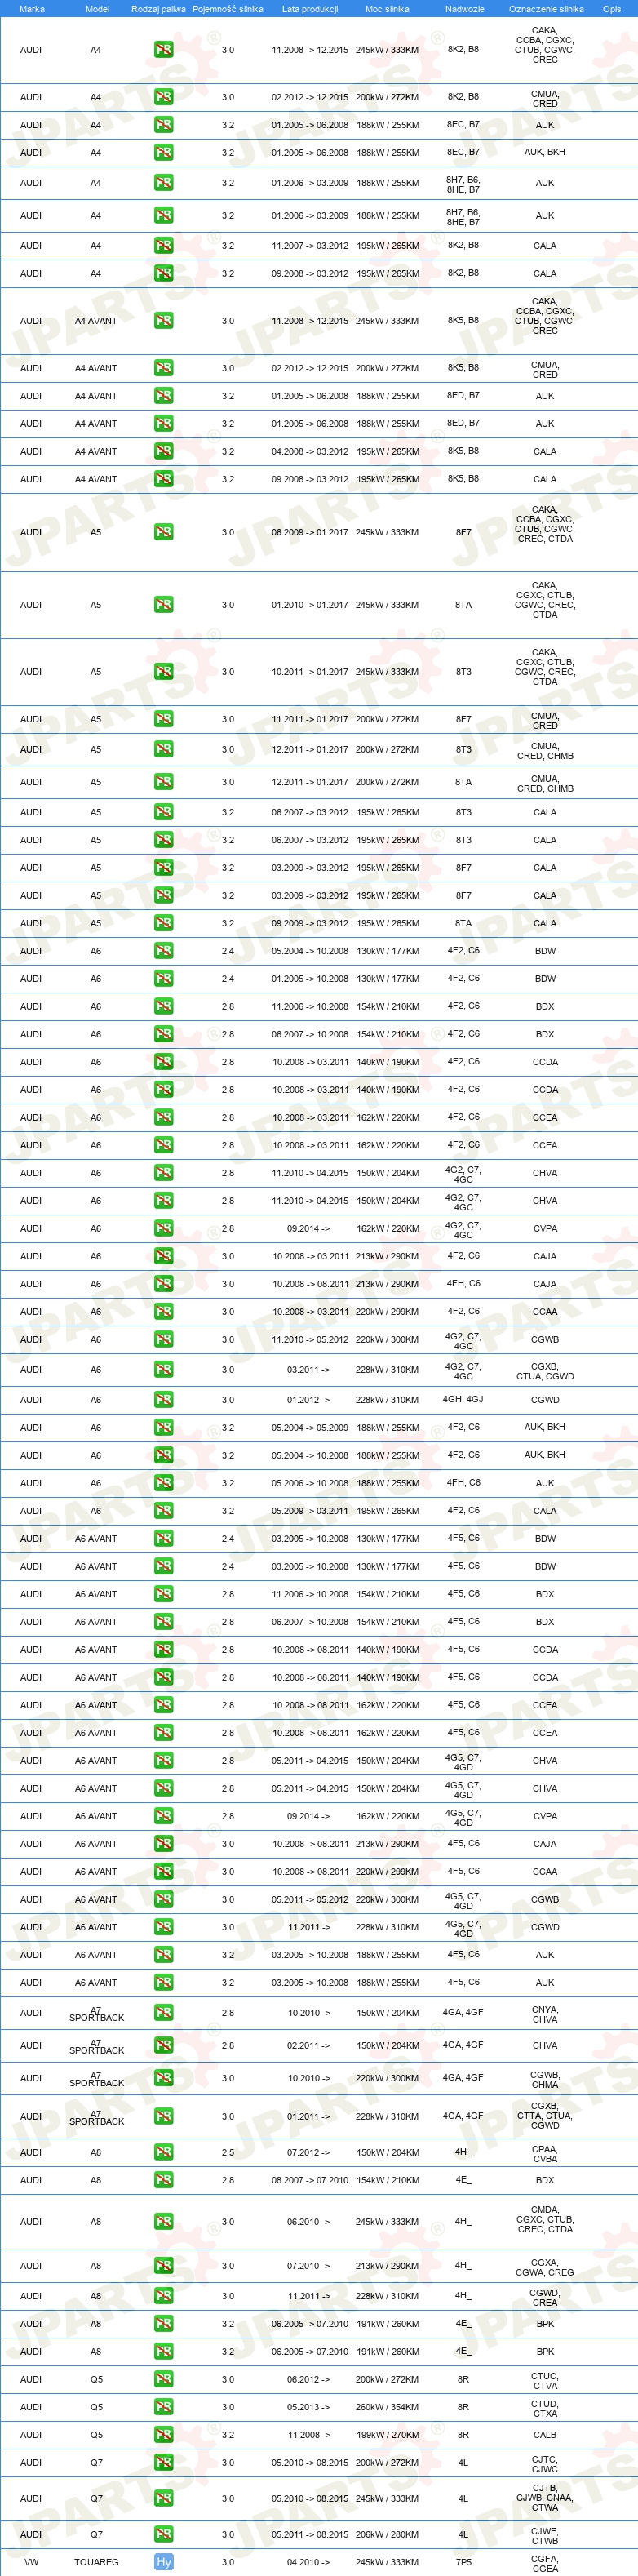Click fuel icon in A6 4F2 CCAA row
The width and height of the screenshot is (638, 2576).
(163, 1311)
